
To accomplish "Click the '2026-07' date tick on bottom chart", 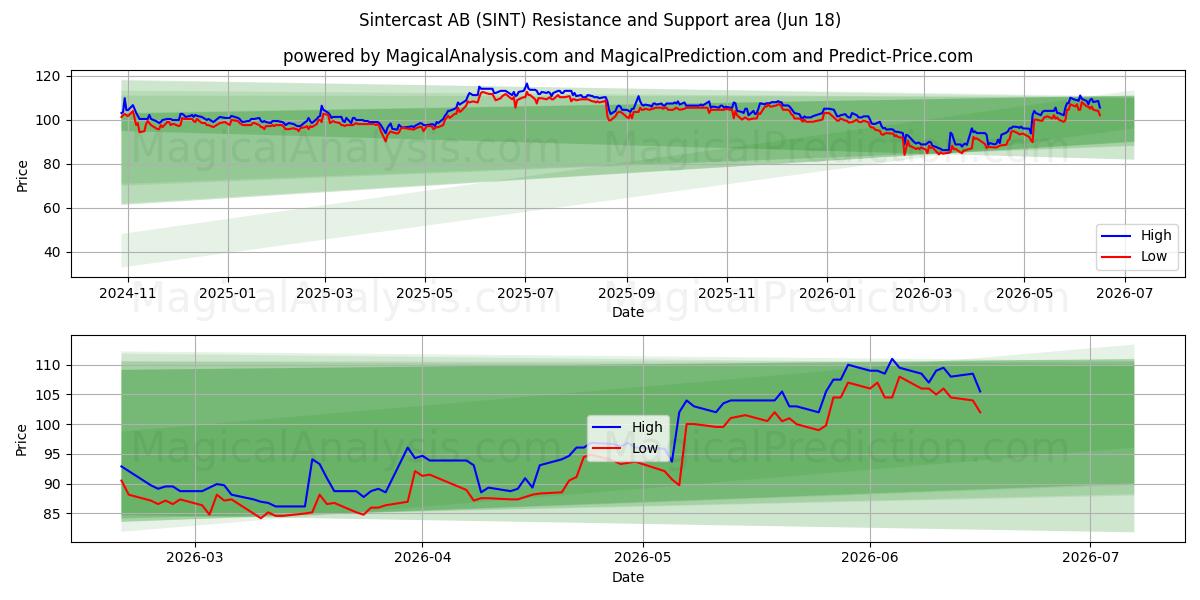I will click(x=1090, y=558).
